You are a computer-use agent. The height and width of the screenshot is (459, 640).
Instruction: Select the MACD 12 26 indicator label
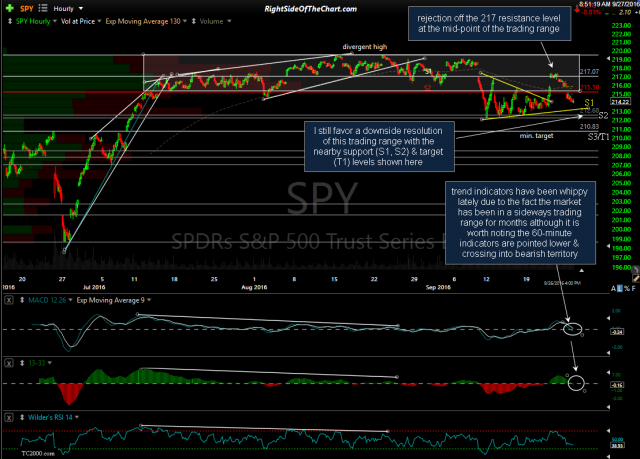[47, 300]
